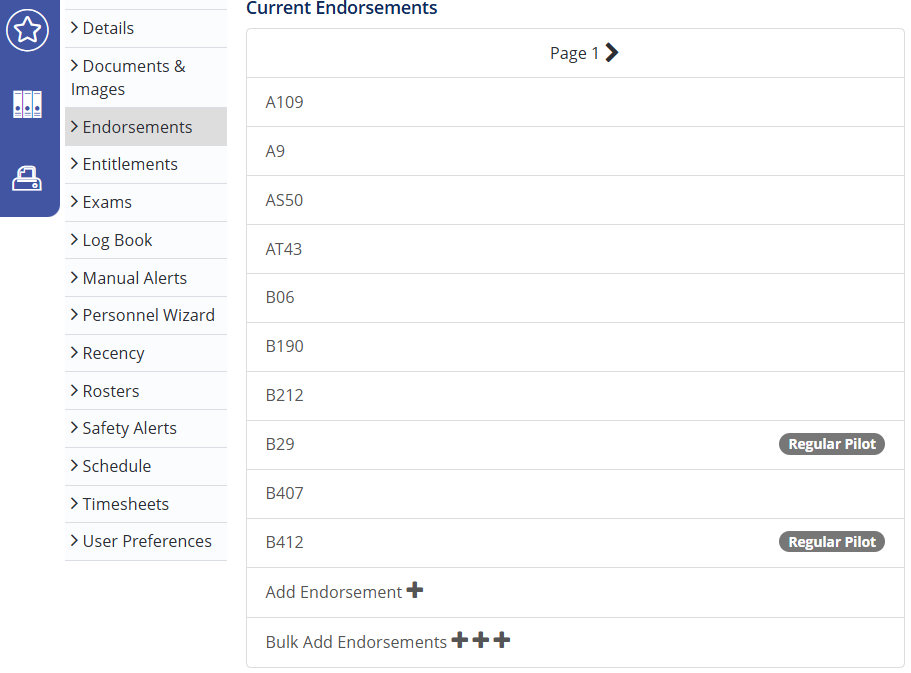Go to next page using chevron arrow
The width and height of the screenshot is (911, 673).
(612, 53)
